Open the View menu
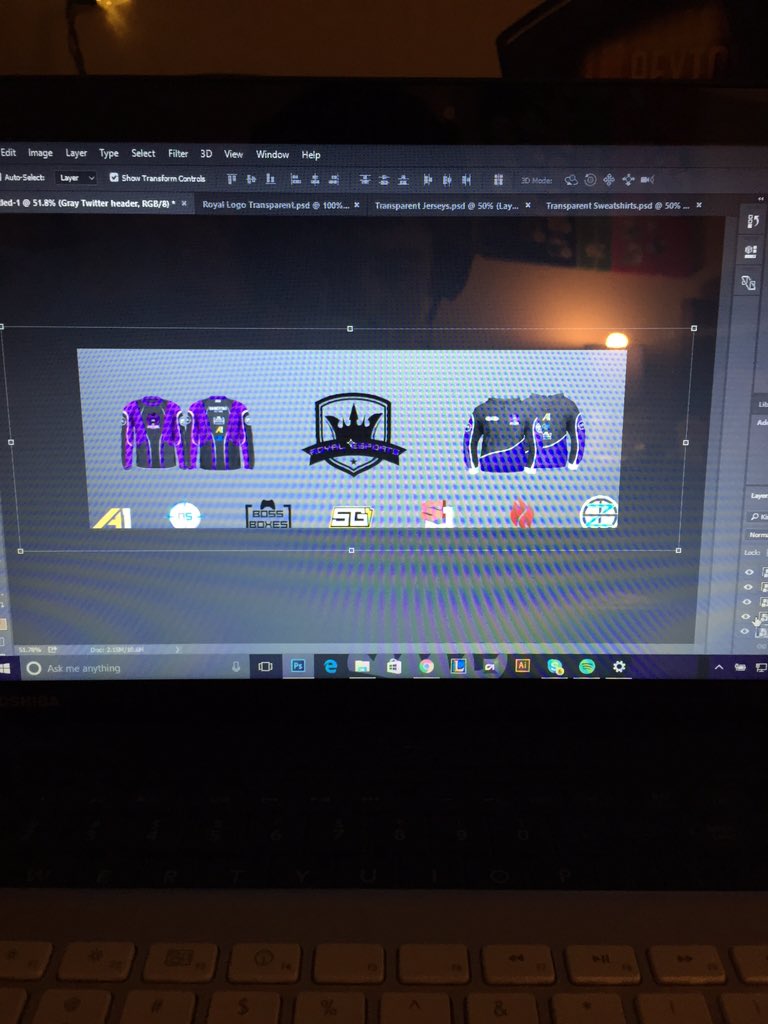768x1024 pixels. pos(233,154)
